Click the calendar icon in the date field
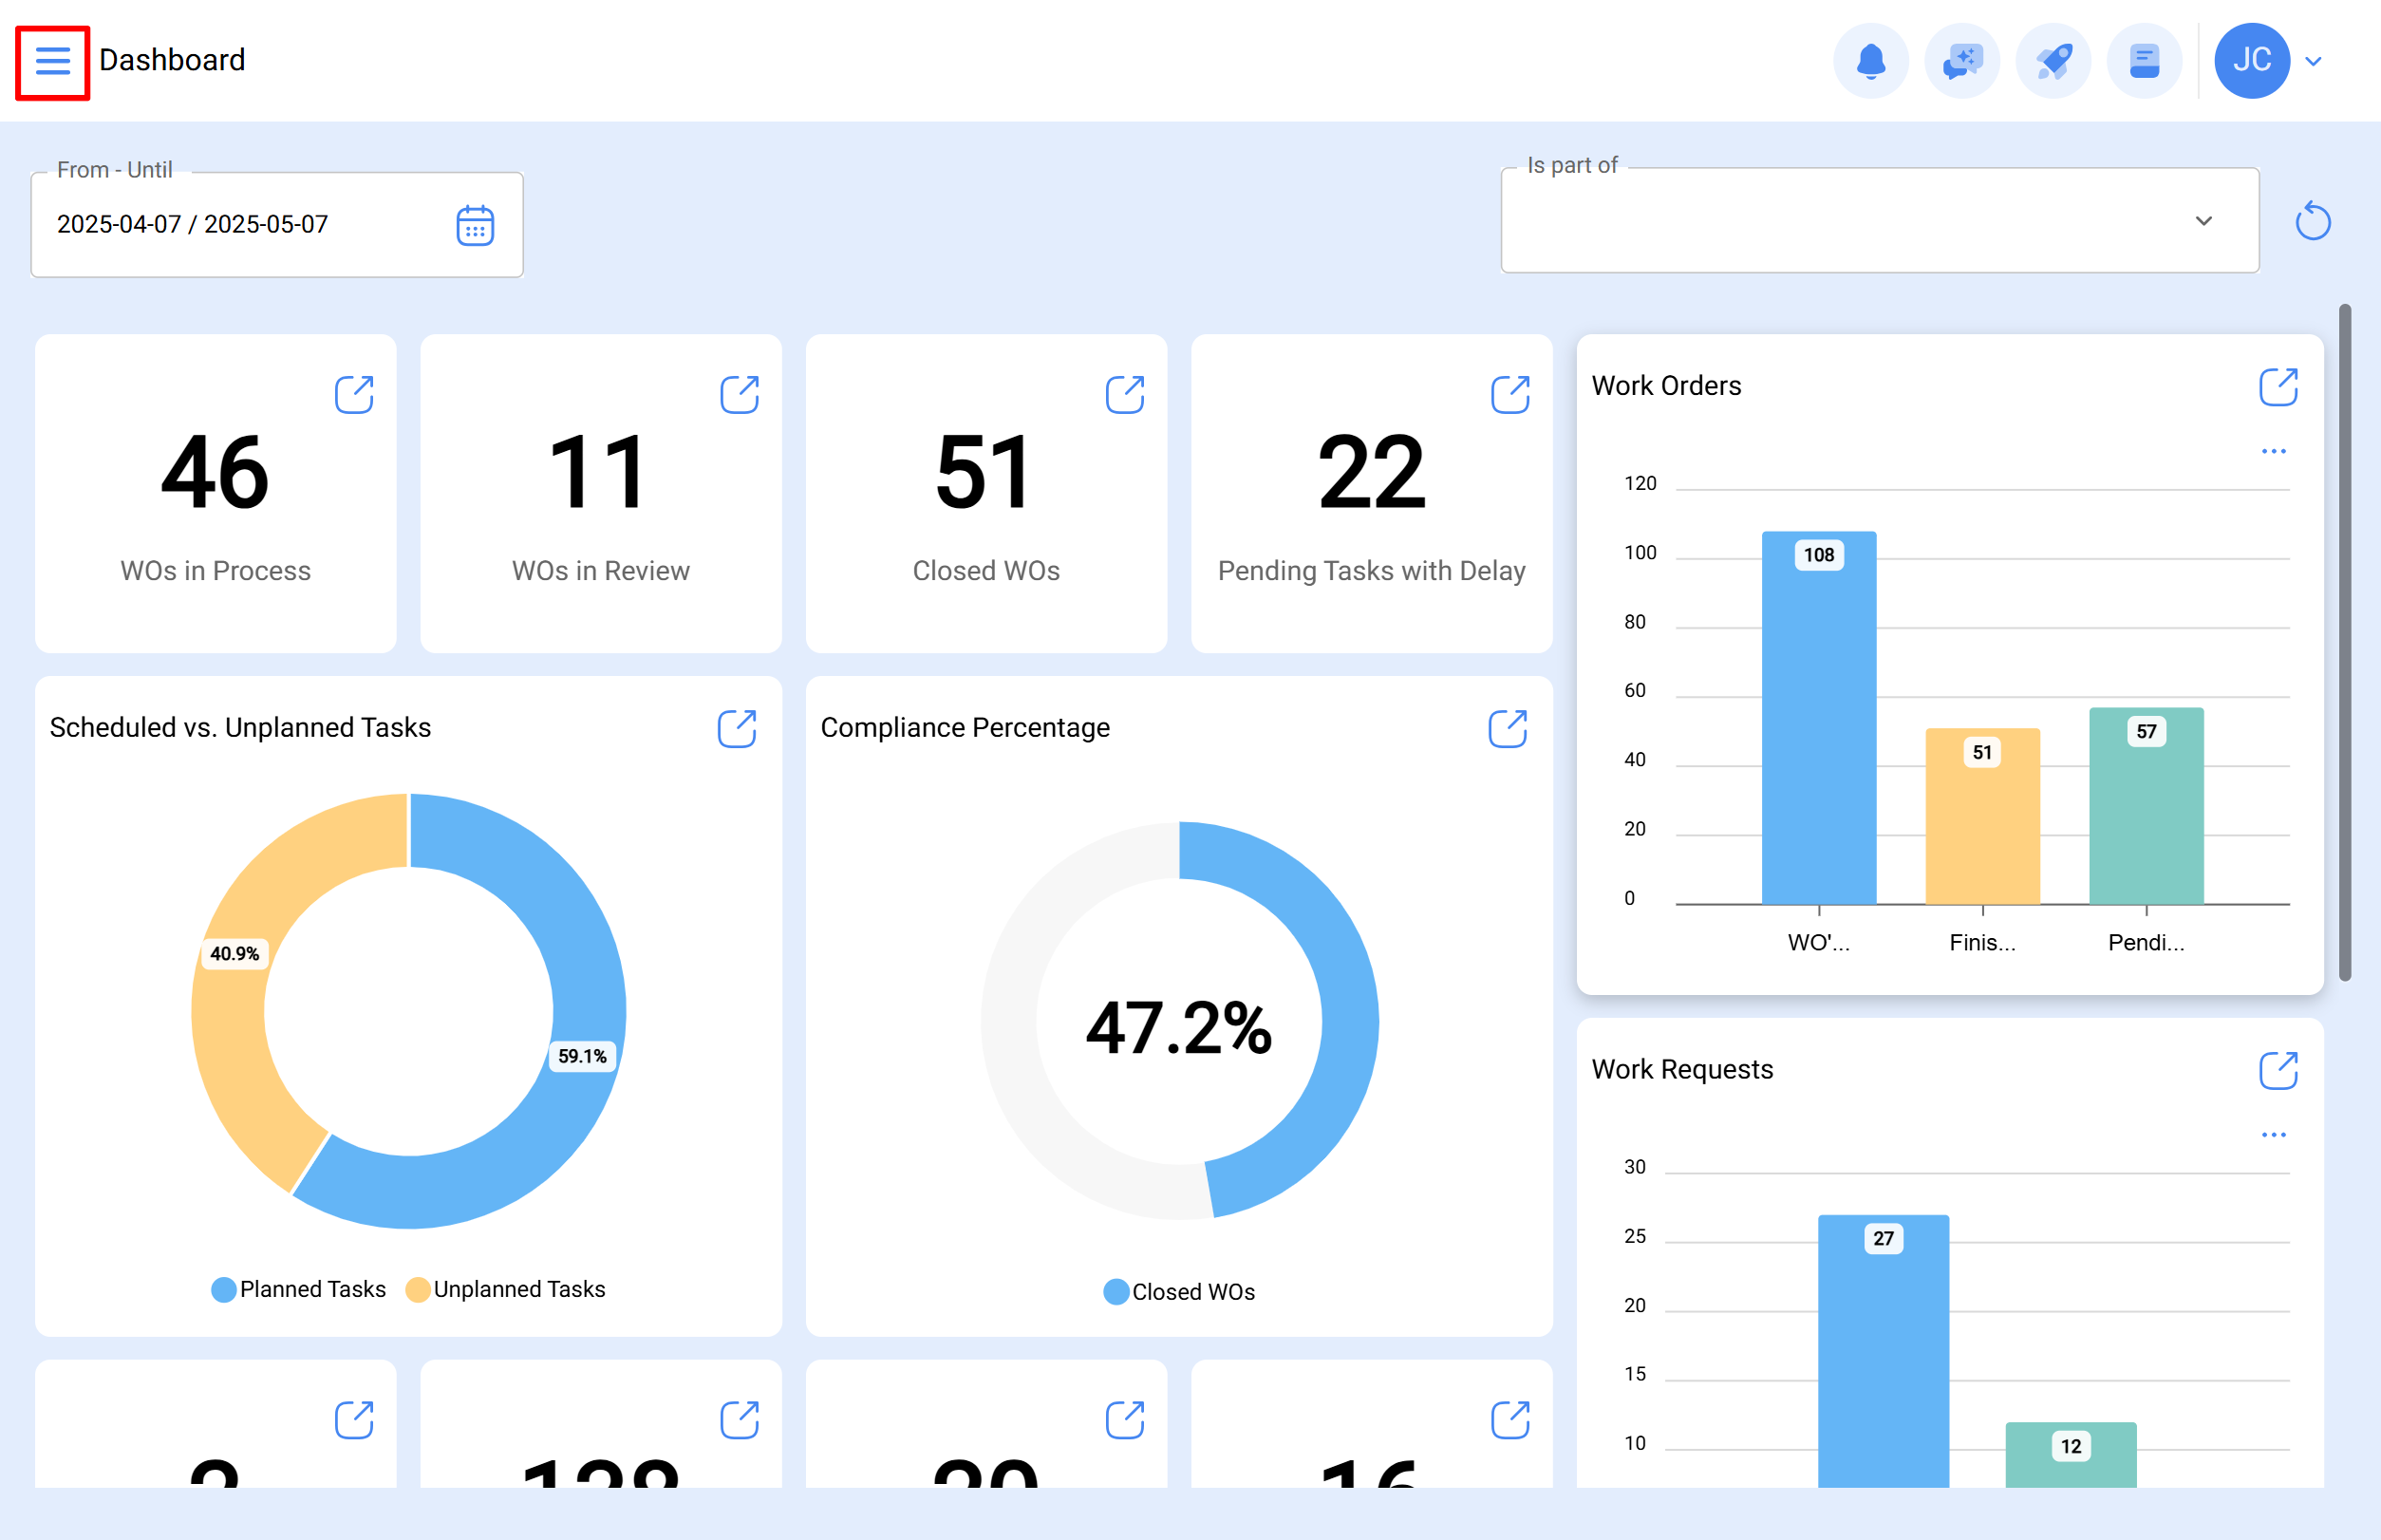Screen dimensions: 2381x1540 (x=475, y=224)
